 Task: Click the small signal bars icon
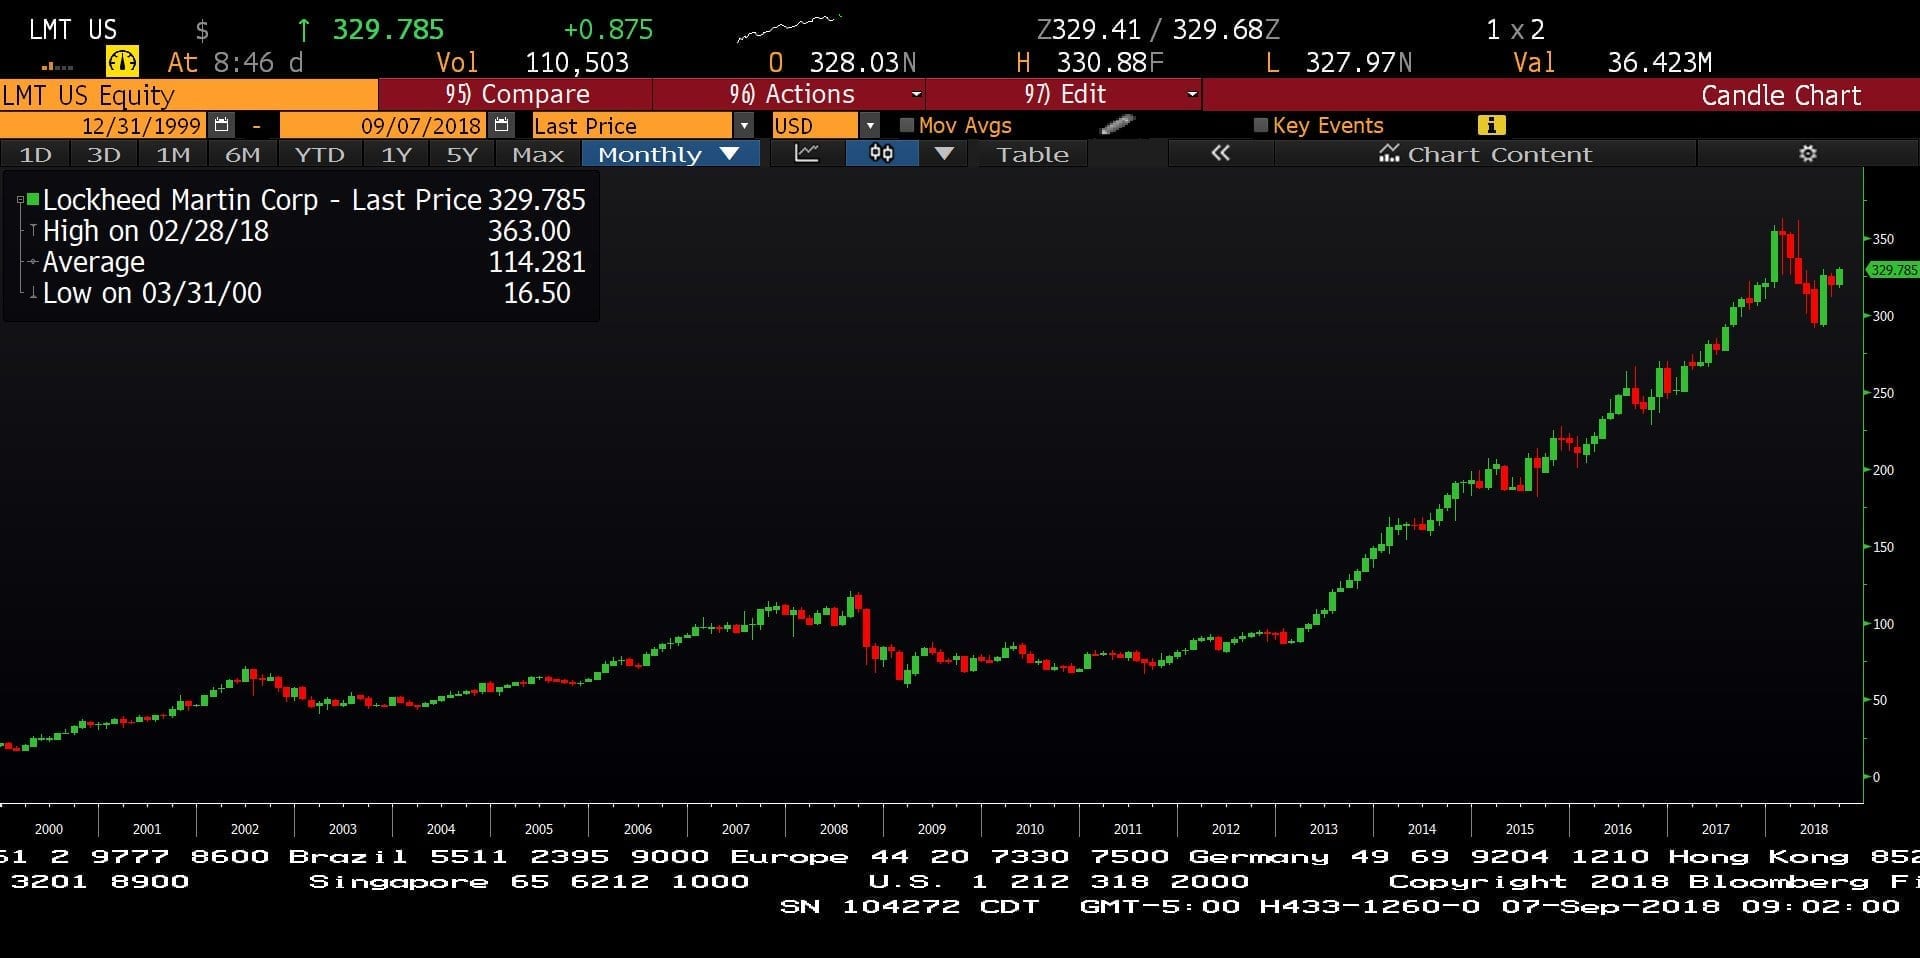point(57,66)
